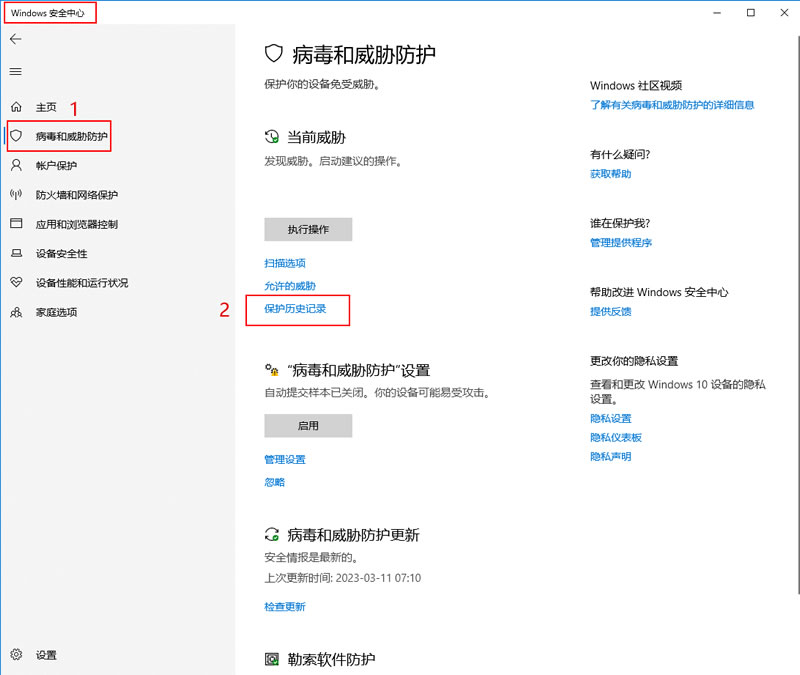Click 获取帮助 link
The image size is (800, 675).
click(x=611, y=174)
